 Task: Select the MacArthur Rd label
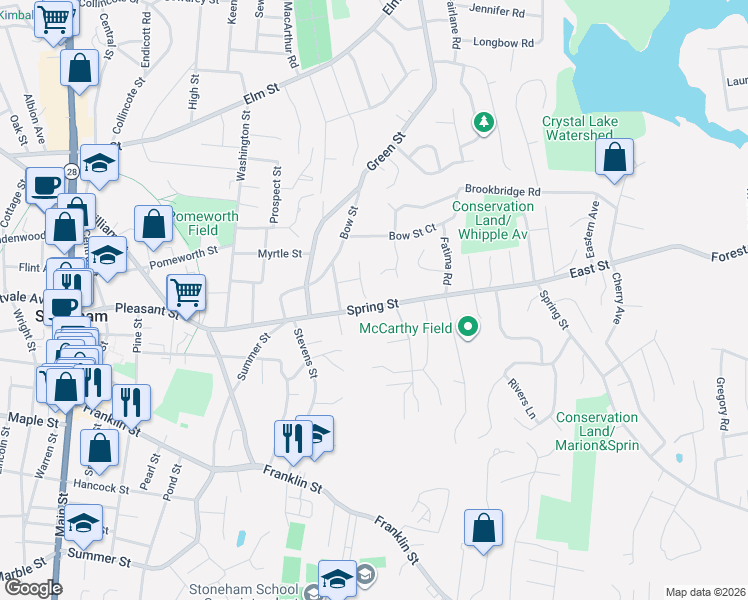click(290, 34)
